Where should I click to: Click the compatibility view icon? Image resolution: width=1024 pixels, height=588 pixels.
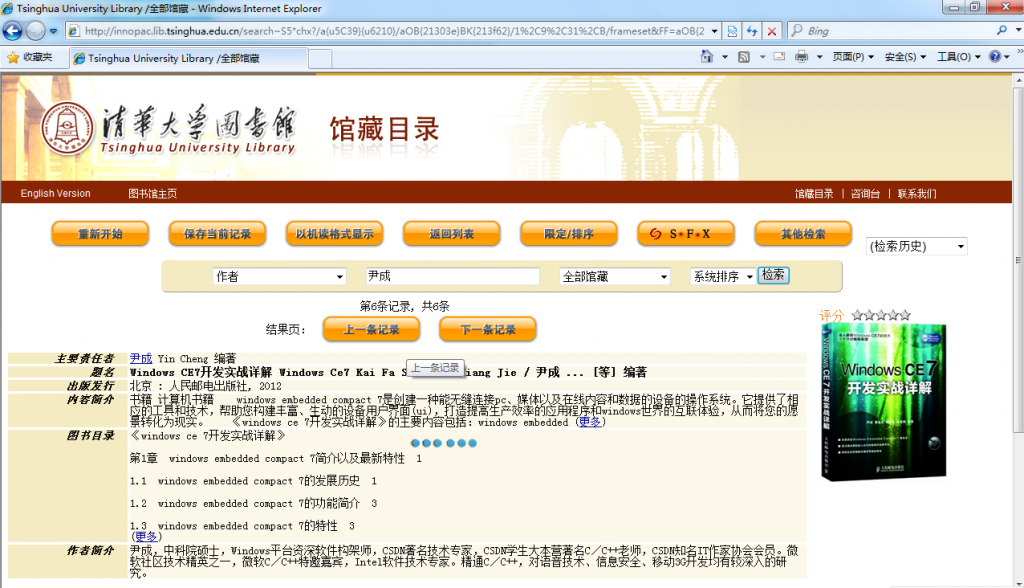pos(733,31)
